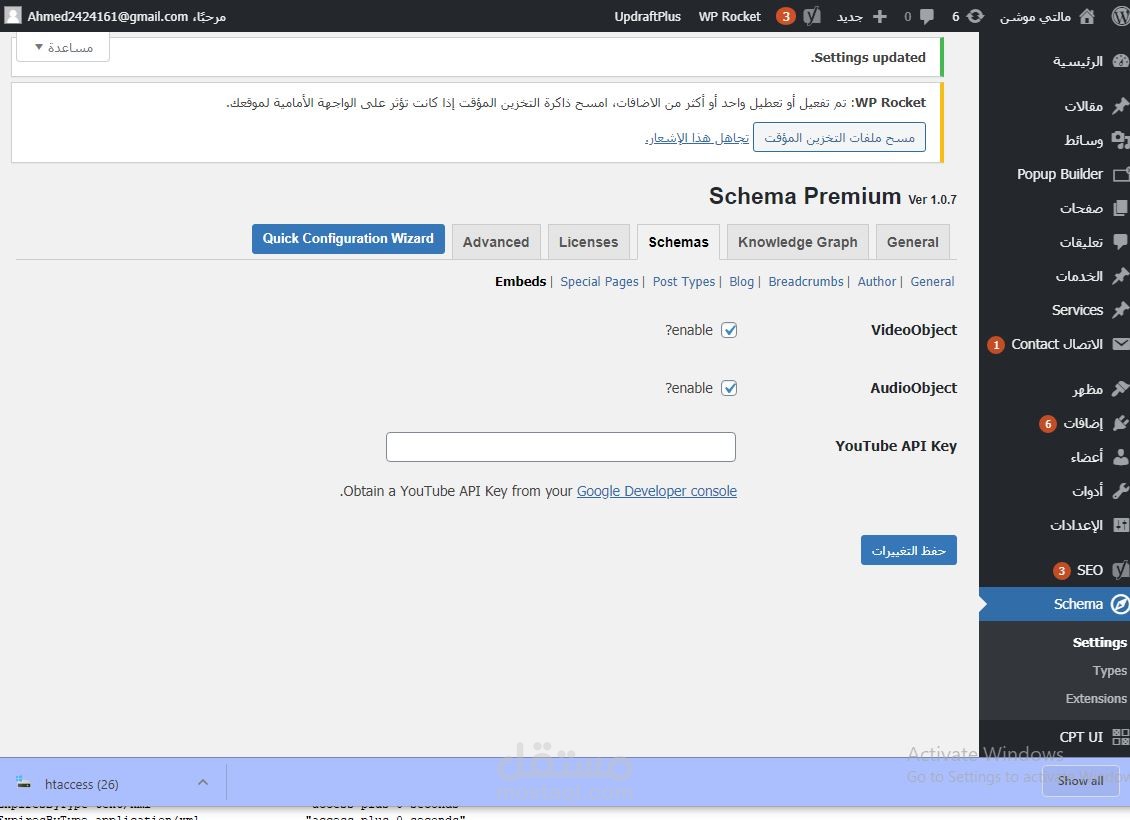This screenshot has height=820, width=1130.
Task: Expand the مساعدة help dropdown
Action: [x=63, y=48]
